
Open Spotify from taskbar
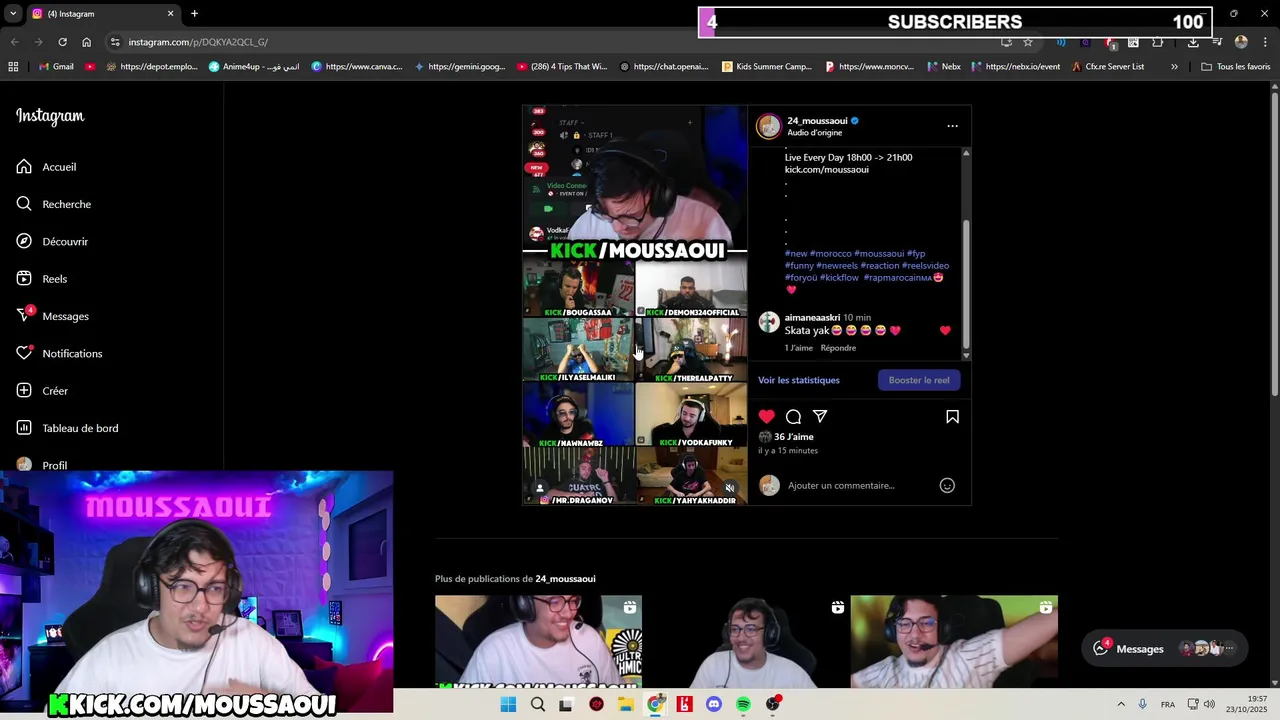coord(743,704)
